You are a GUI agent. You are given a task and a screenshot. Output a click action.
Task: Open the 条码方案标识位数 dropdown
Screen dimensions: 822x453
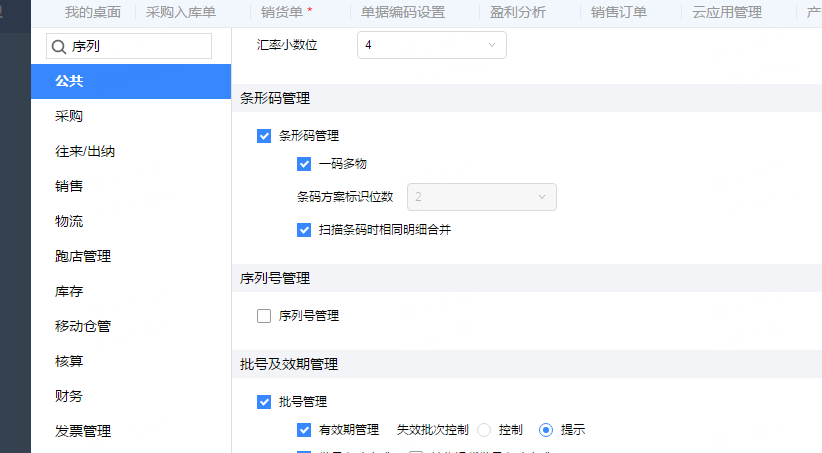coord(482,197)
